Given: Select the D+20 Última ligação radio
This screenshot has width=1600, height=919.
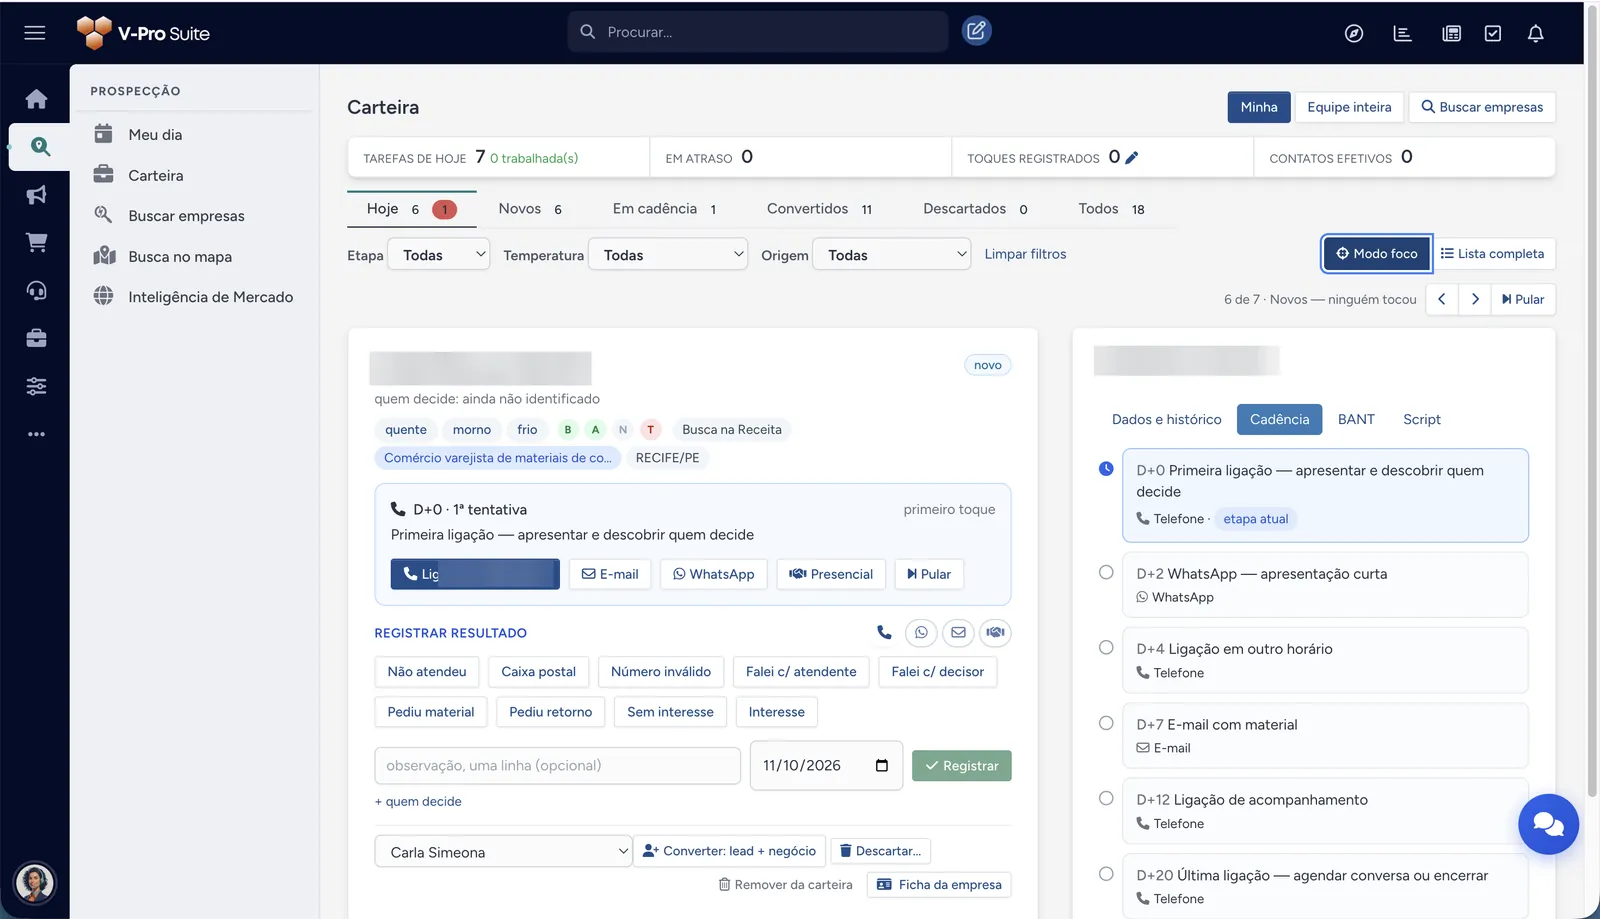Looking at the screenshot, I should pyautogui.click(x=1106, y=874).
